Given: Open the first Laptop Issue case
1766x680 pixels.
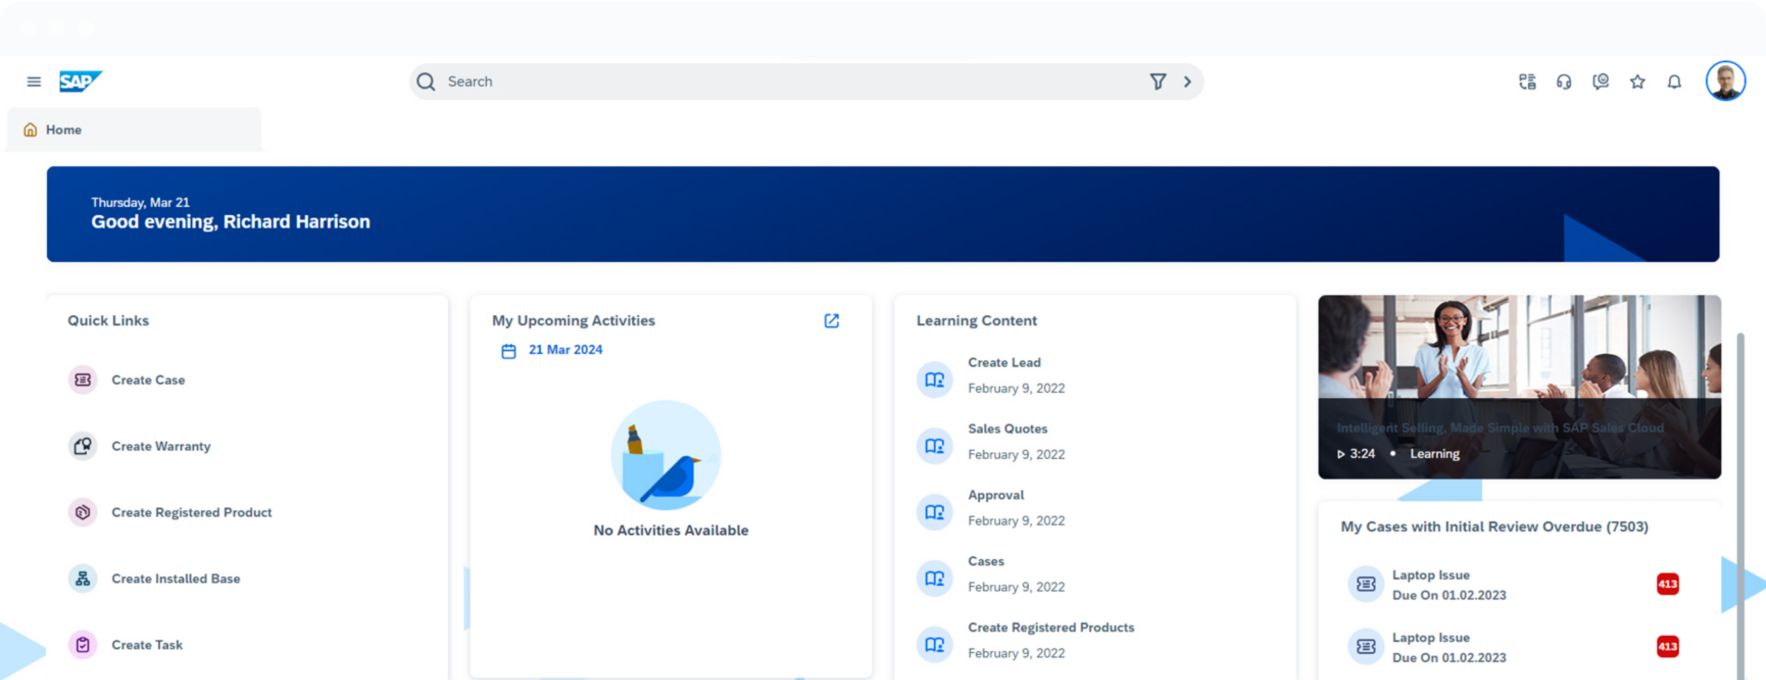Looking at the screenshot, I should pyautogui.click(x=1430, y=576).
